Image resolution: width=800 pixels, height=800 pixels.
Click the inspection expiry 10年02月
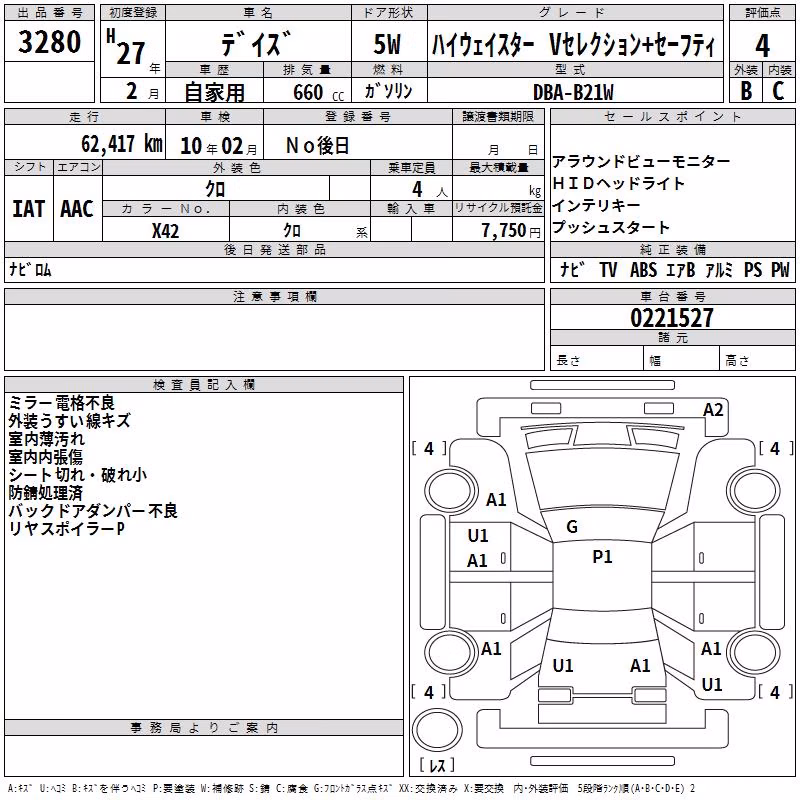tap(218, 146)
